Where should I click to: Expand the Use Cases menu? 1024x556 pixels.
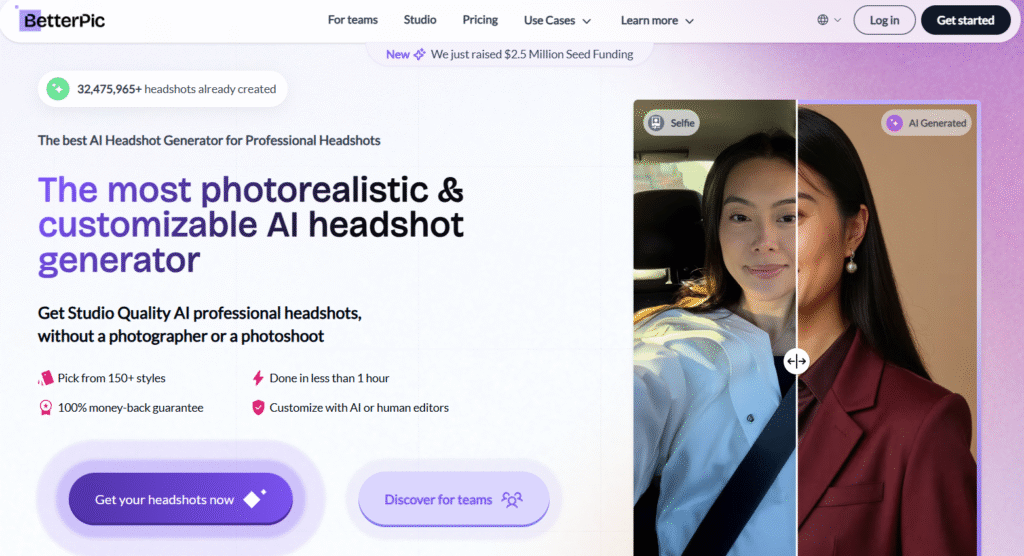click(557, 21)
